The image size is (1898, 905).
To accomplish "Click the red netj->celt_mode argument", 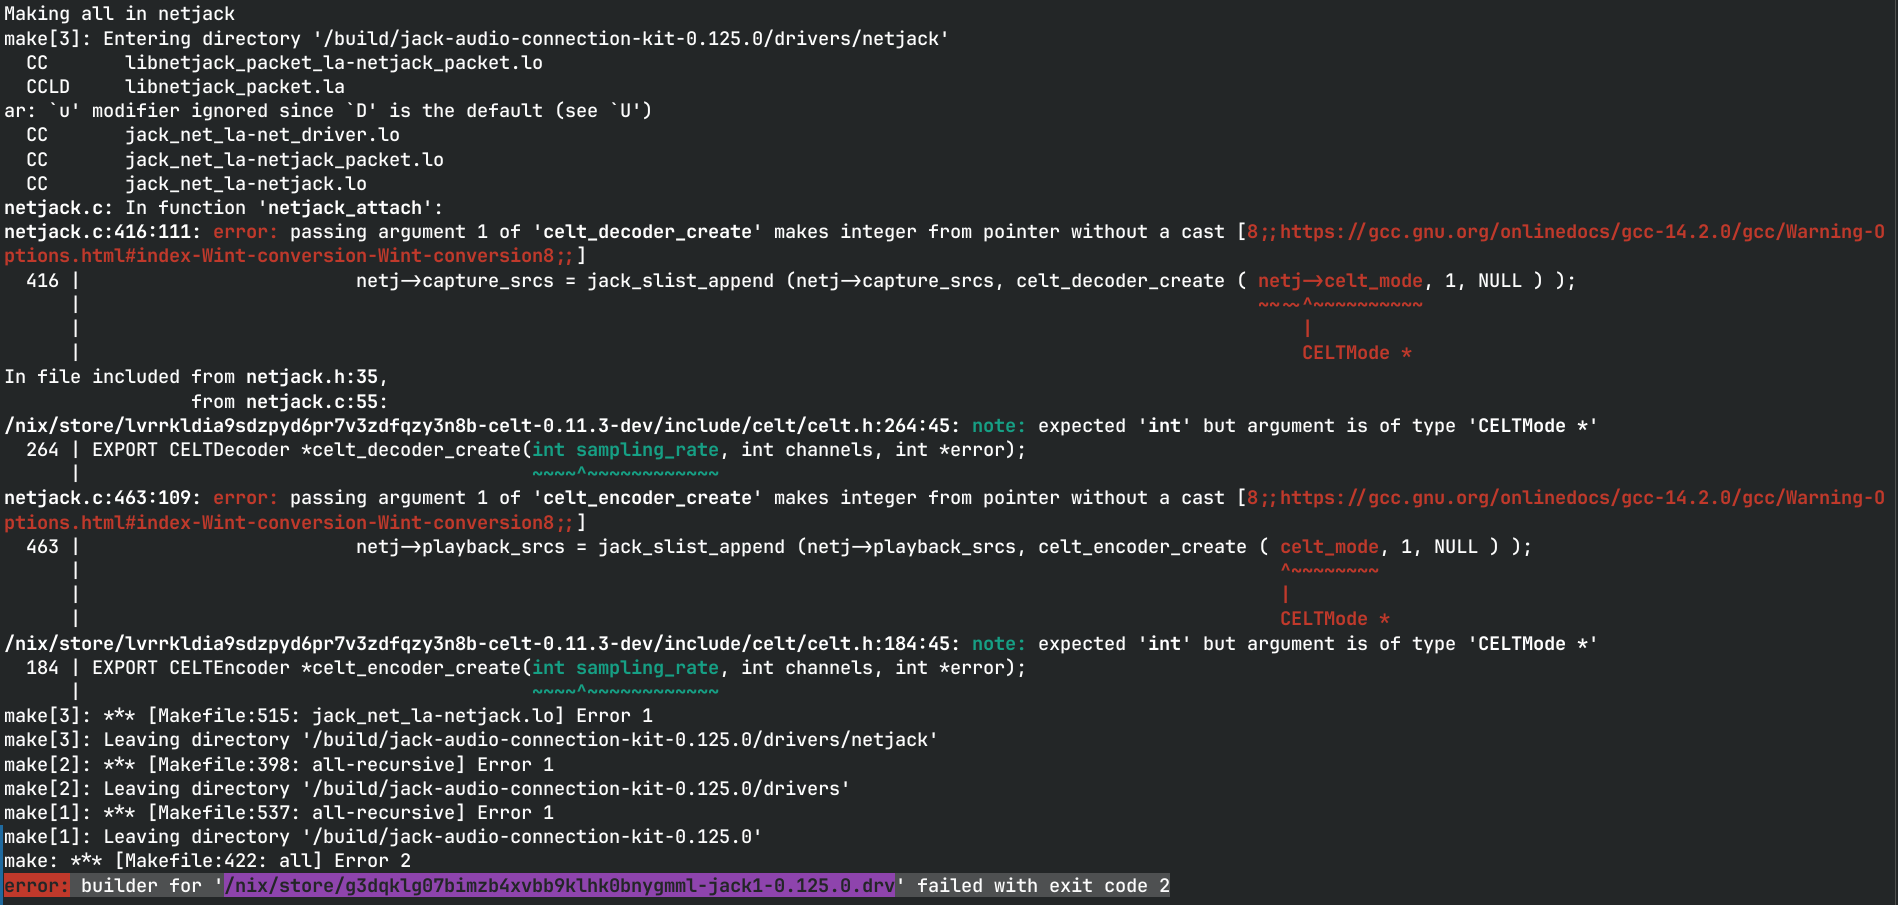I will pos(1340,281).
